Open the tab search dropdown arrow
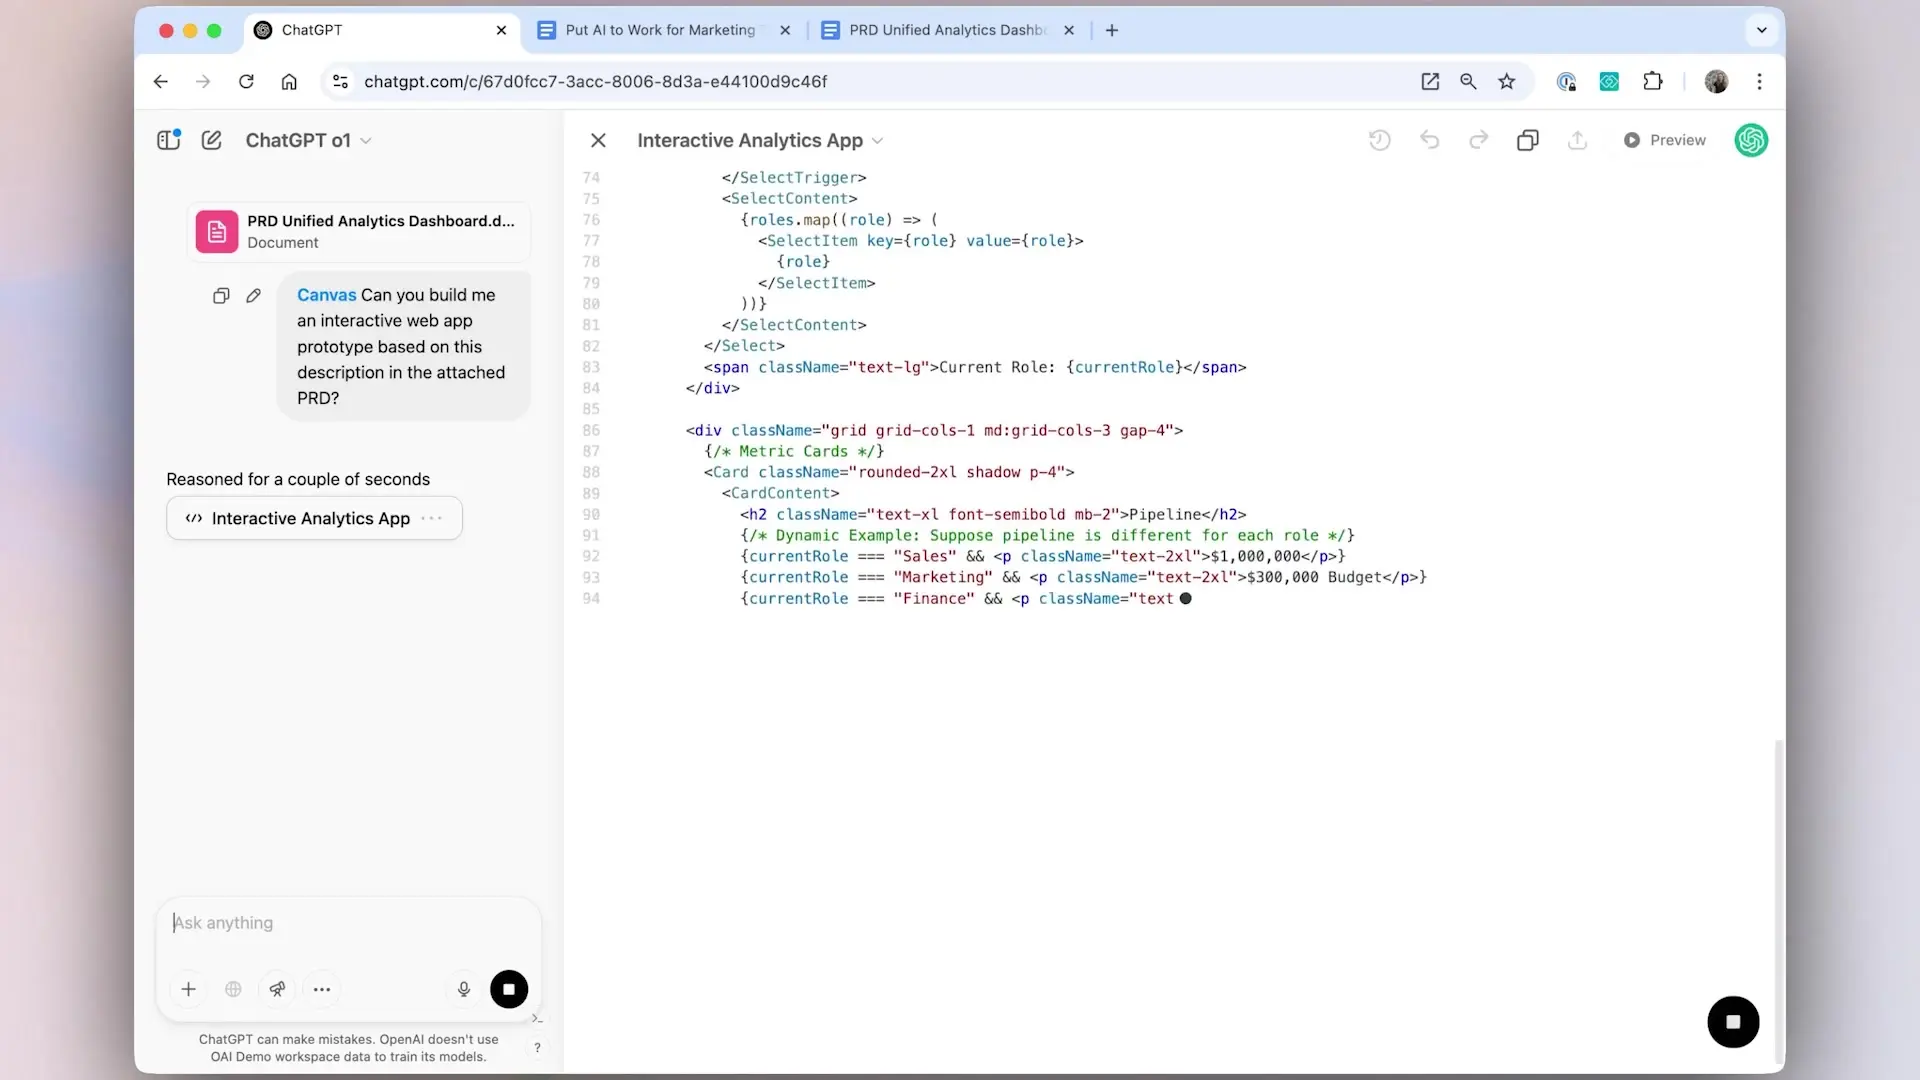This screenshot has height=1080, width=1920. pos(1762,30)
